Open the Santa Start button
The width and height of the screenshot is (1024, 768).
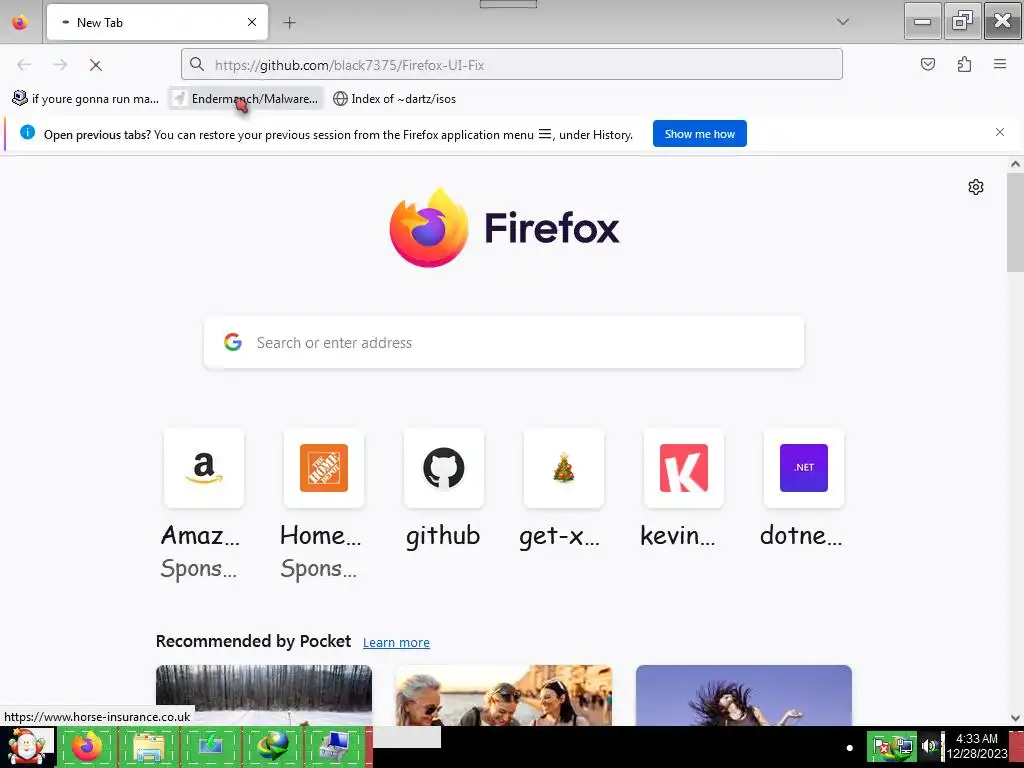click(27, 747)
